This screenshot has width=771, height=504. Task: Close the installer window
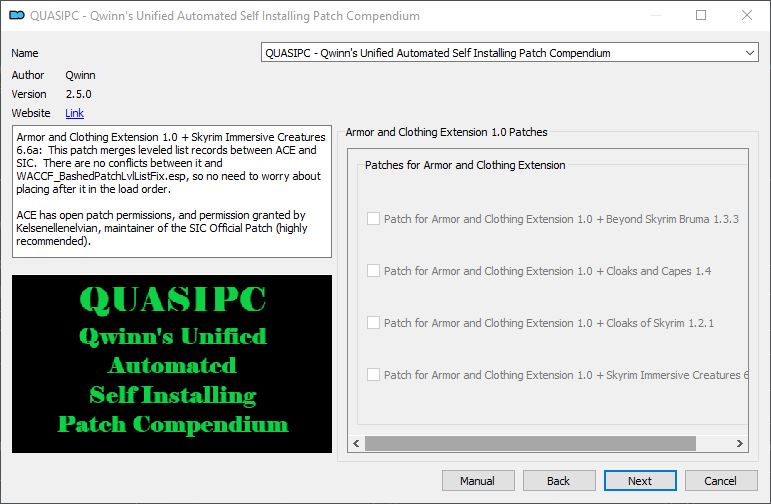tap(747, 15)
